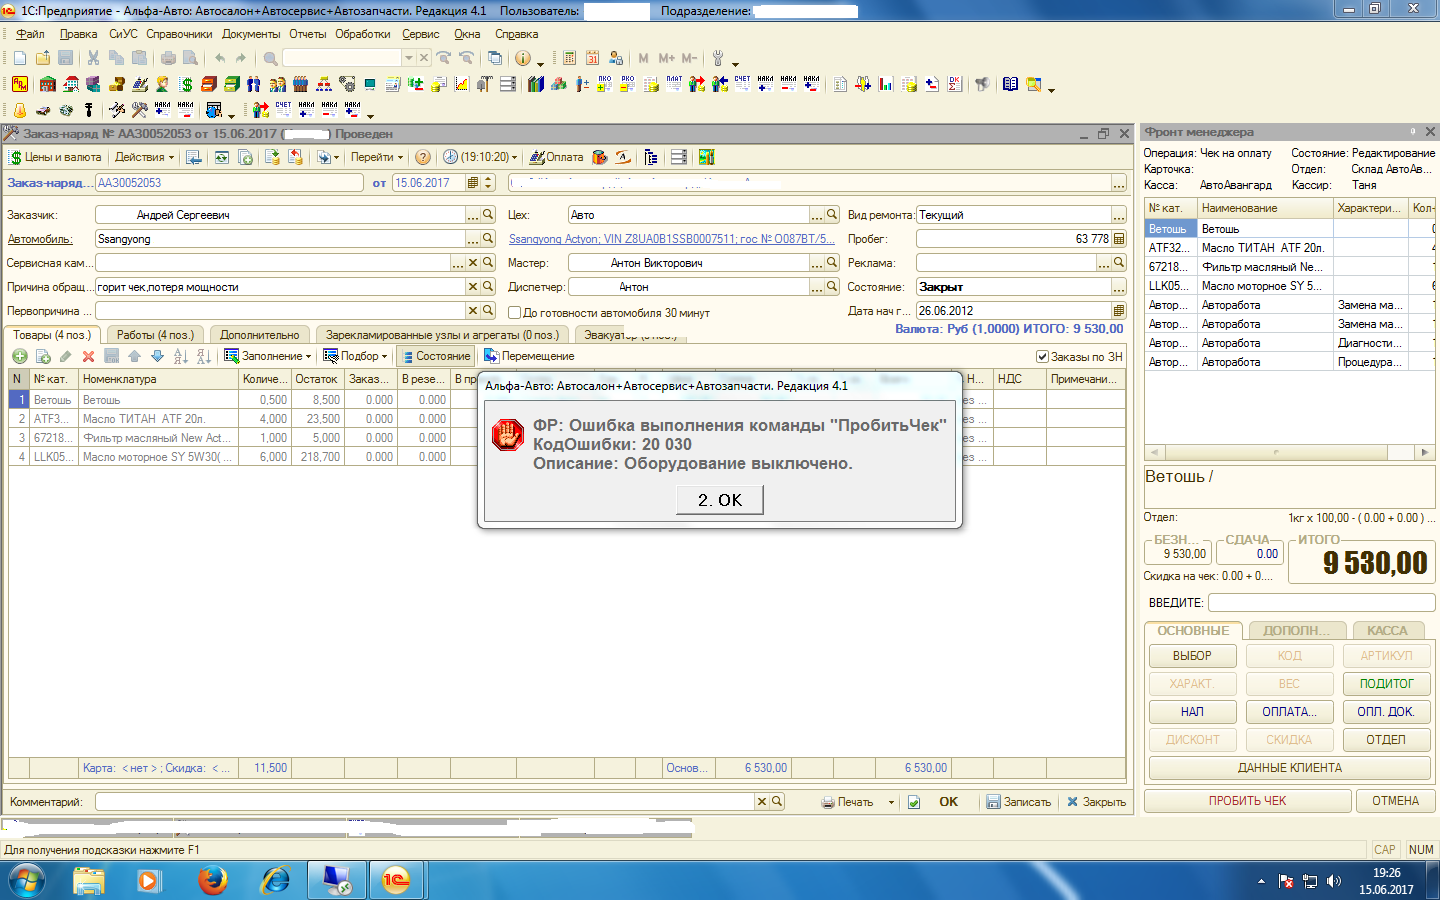Click the РКО cash expense icon
The image size is (1440, 900).
pos(627,84)
